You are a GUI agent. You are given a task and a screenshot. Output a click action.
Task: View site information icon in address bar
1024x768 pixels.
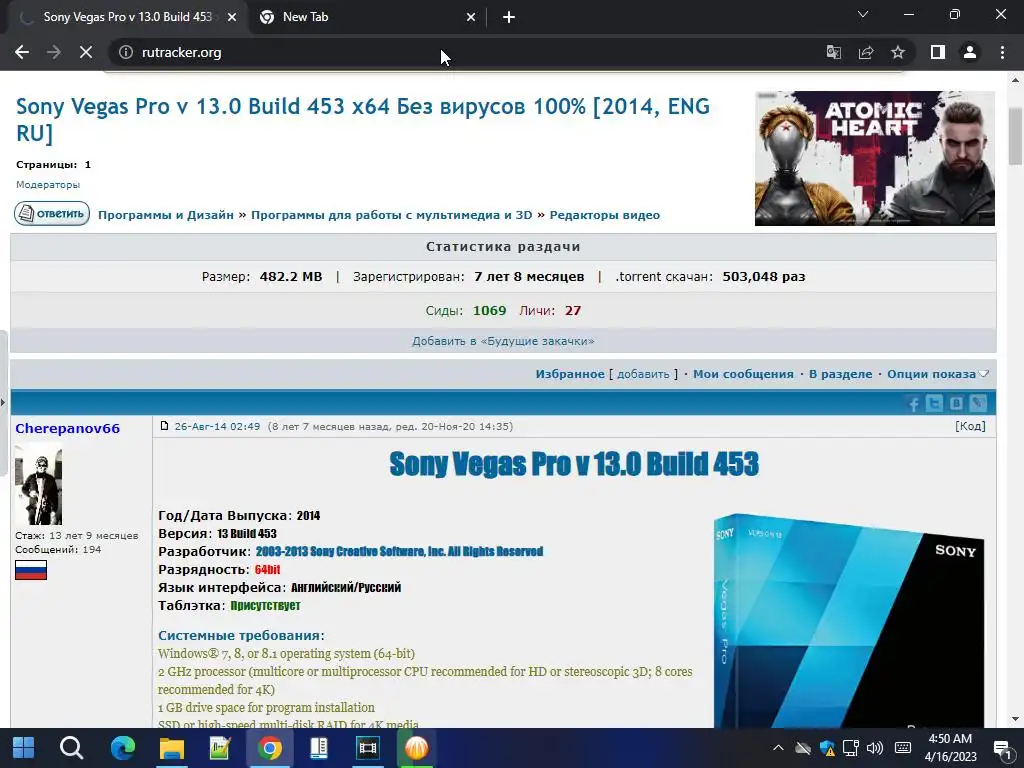tap(125, 52)
